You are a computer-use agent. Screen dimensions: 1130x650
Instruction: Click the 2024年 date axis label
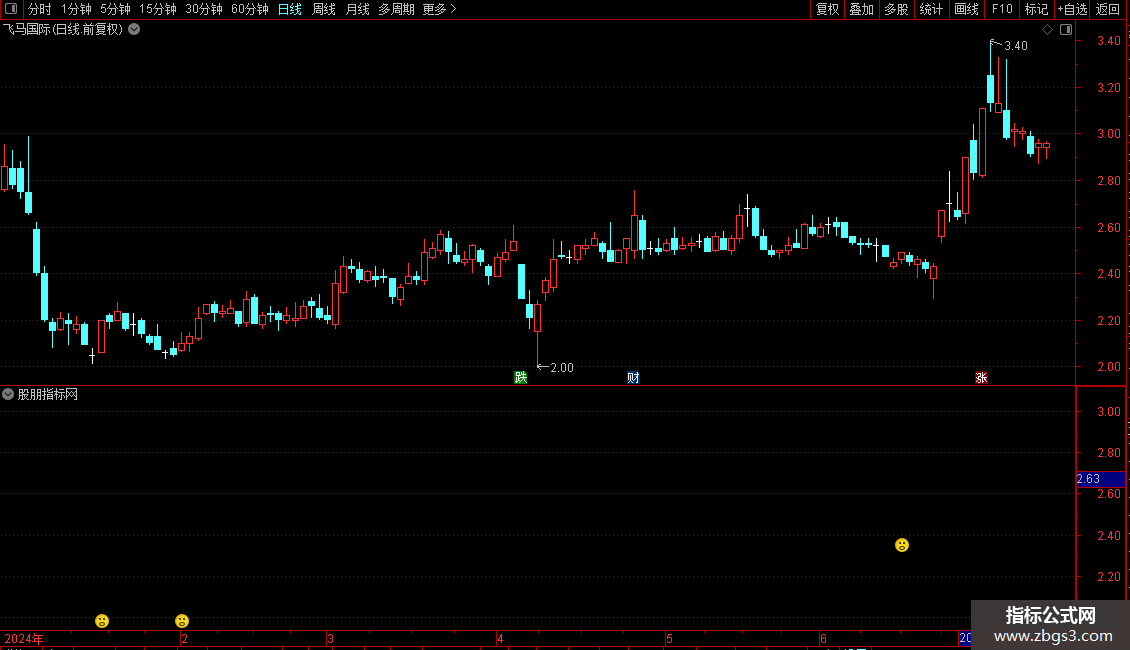click(x=24, y=638)
